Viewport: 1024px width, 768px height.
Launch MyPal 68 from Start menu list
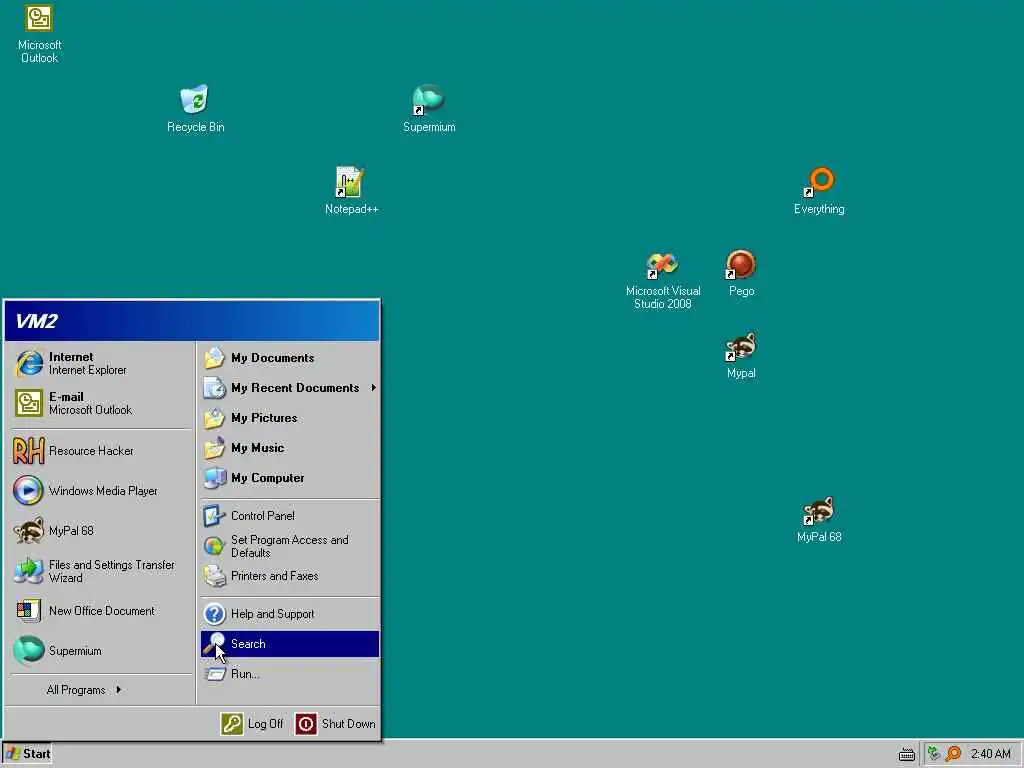pos(101,530)
